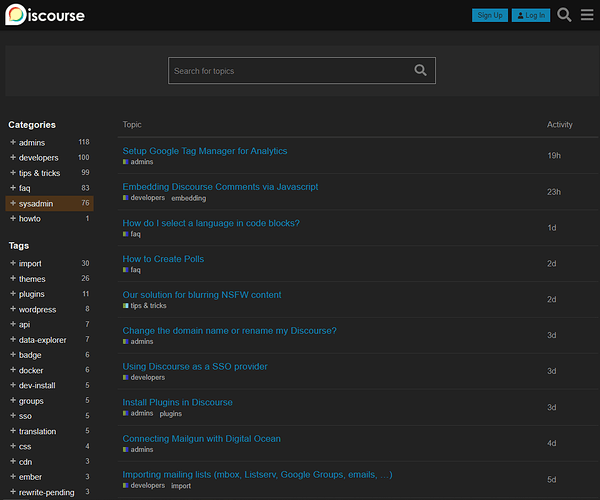Viewport: 600px width, 500px height.
Task: Click the plus icon beside sso tag
Action: (13, 415)
